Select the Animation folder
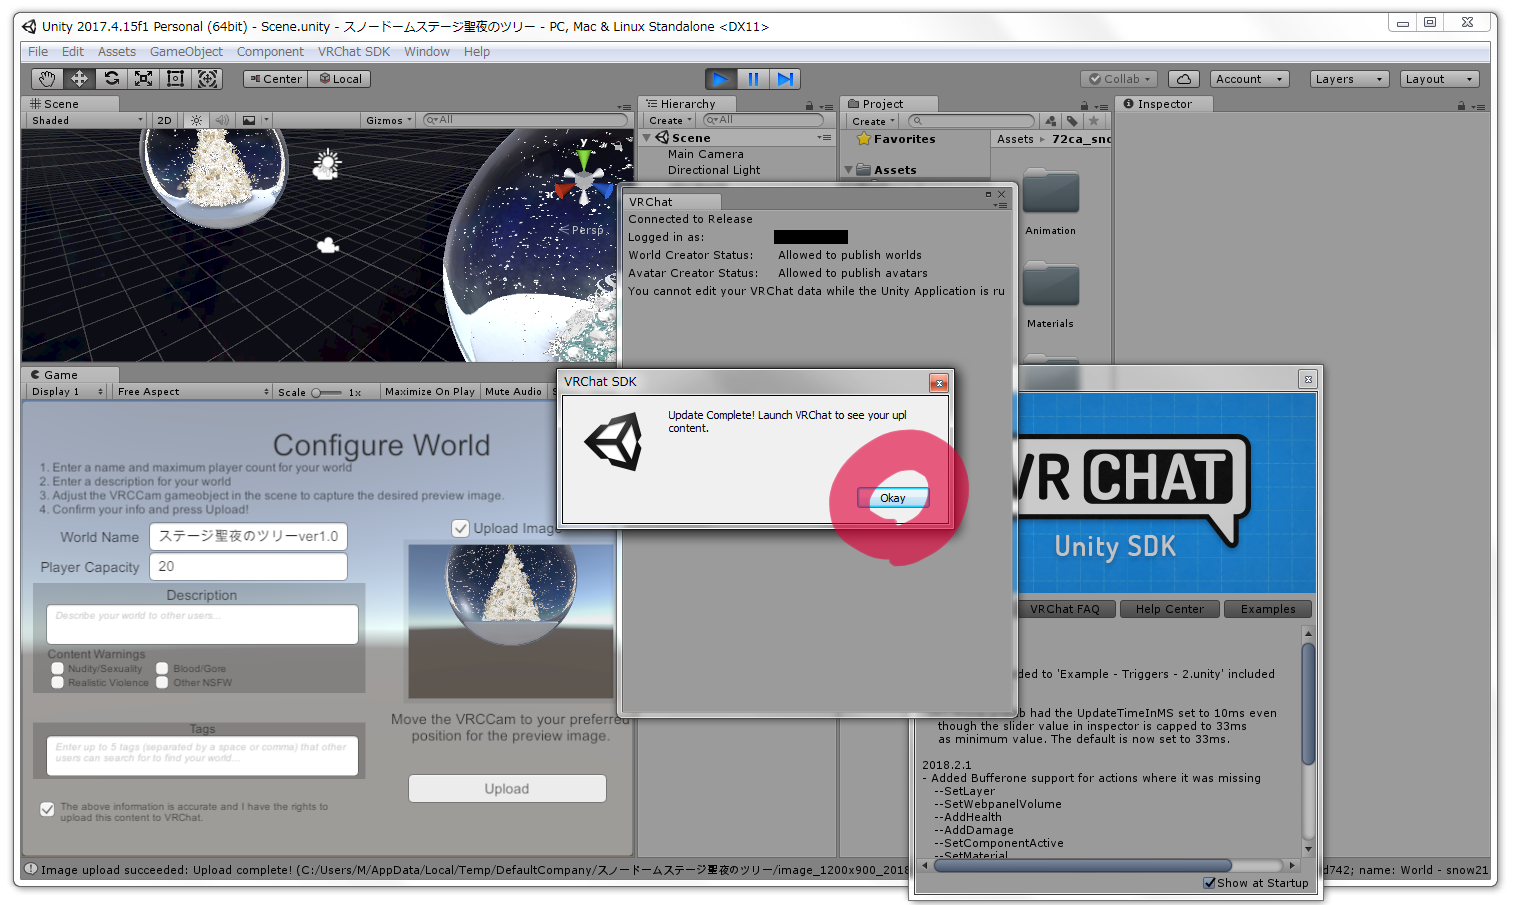 point(1050,203)
